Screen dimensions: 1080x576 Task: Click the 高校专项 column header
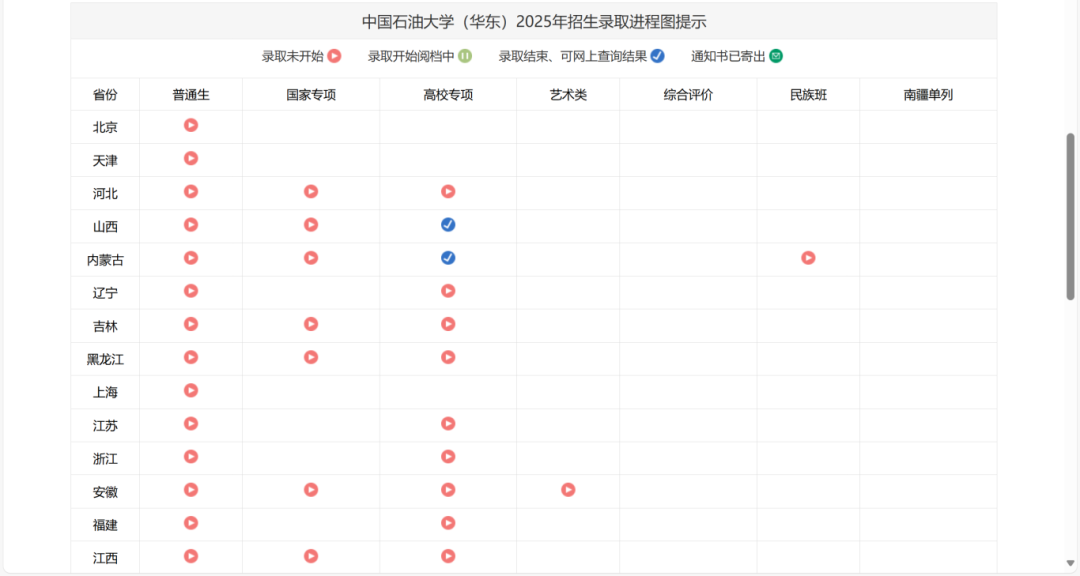pyautogui.click(x=448, y=93)
